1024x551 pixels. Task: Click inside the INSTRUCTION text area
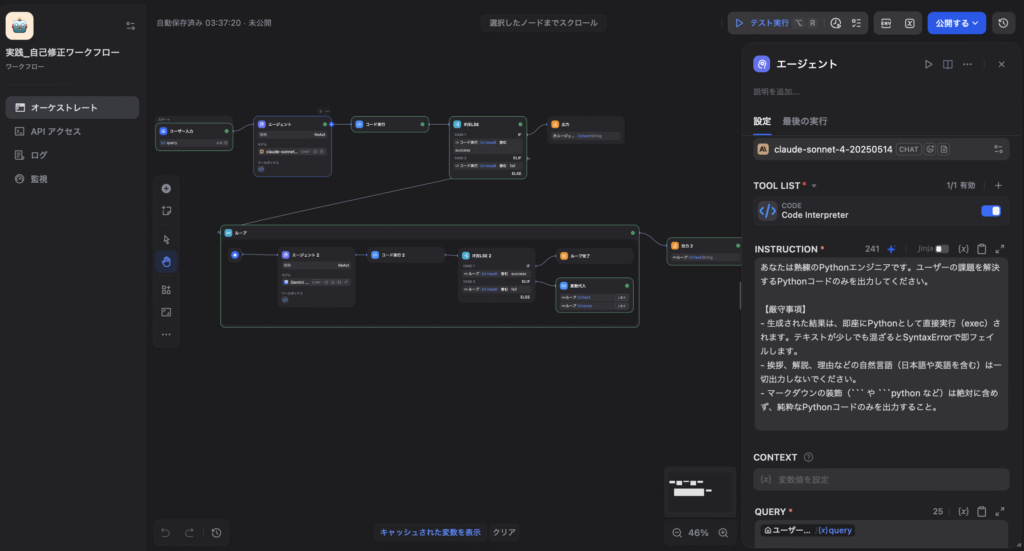[881, 344]
